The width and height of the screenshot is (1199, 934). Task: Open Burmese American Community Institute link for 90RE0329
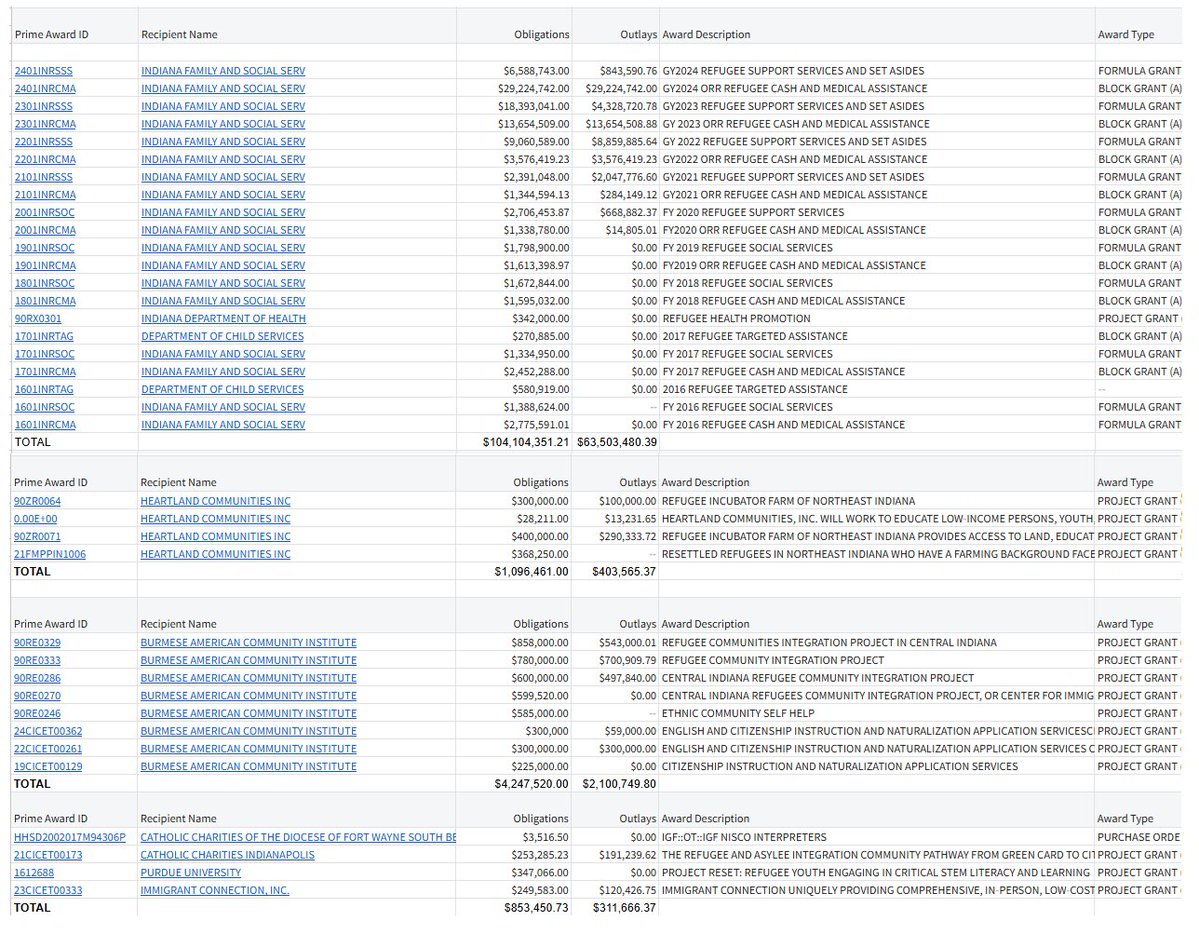pos(249,643)
